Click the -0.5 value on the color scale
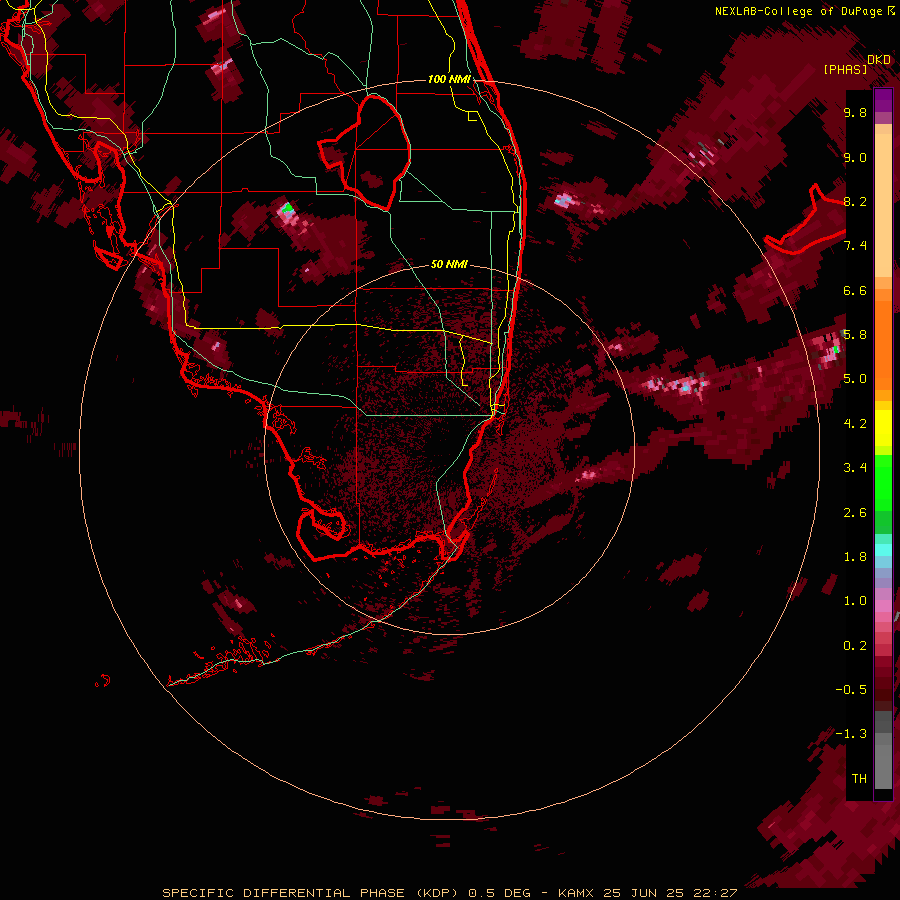 point(851,690)
